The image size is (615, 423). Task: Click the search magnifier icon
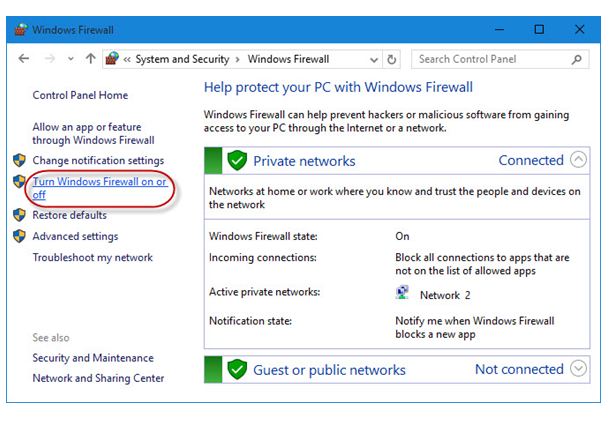point(577,60)
